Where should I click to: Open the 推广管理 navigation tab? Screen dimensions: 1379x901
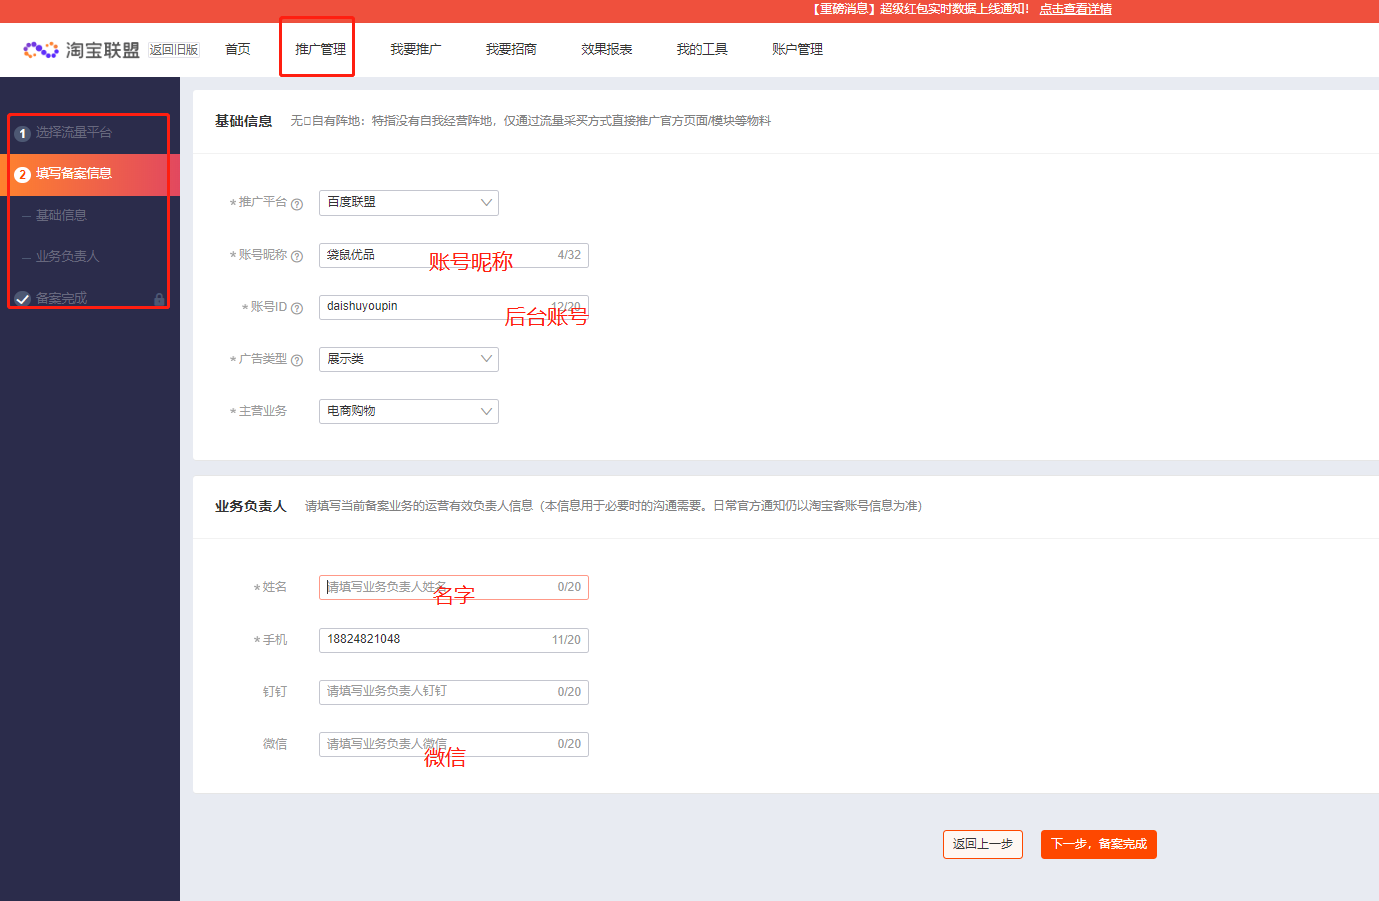pos(320,49)
